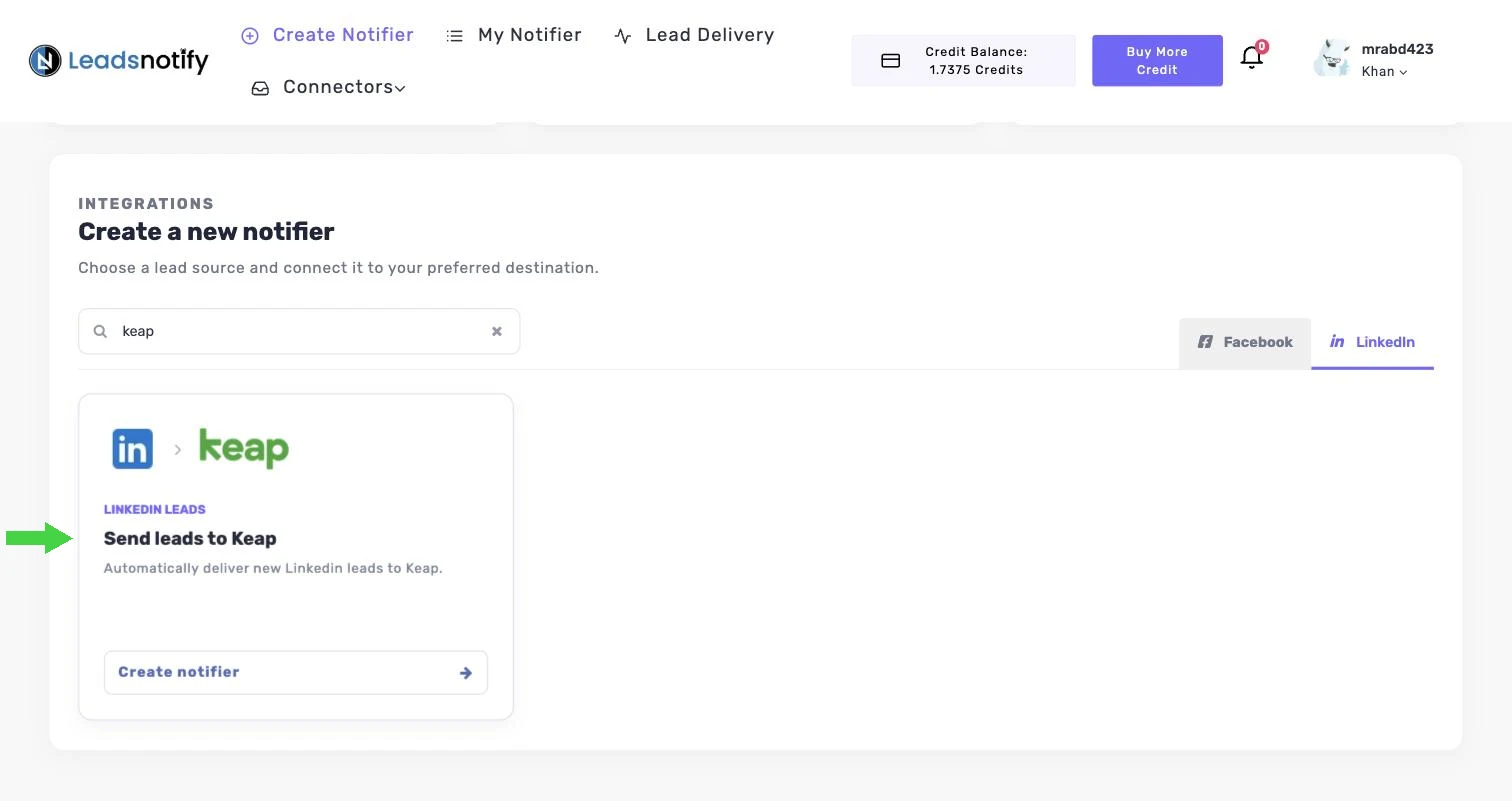The height and width of the screenshot is (801, 1512).
Task: Click the notification bell icon
Action: (1251, 57)
